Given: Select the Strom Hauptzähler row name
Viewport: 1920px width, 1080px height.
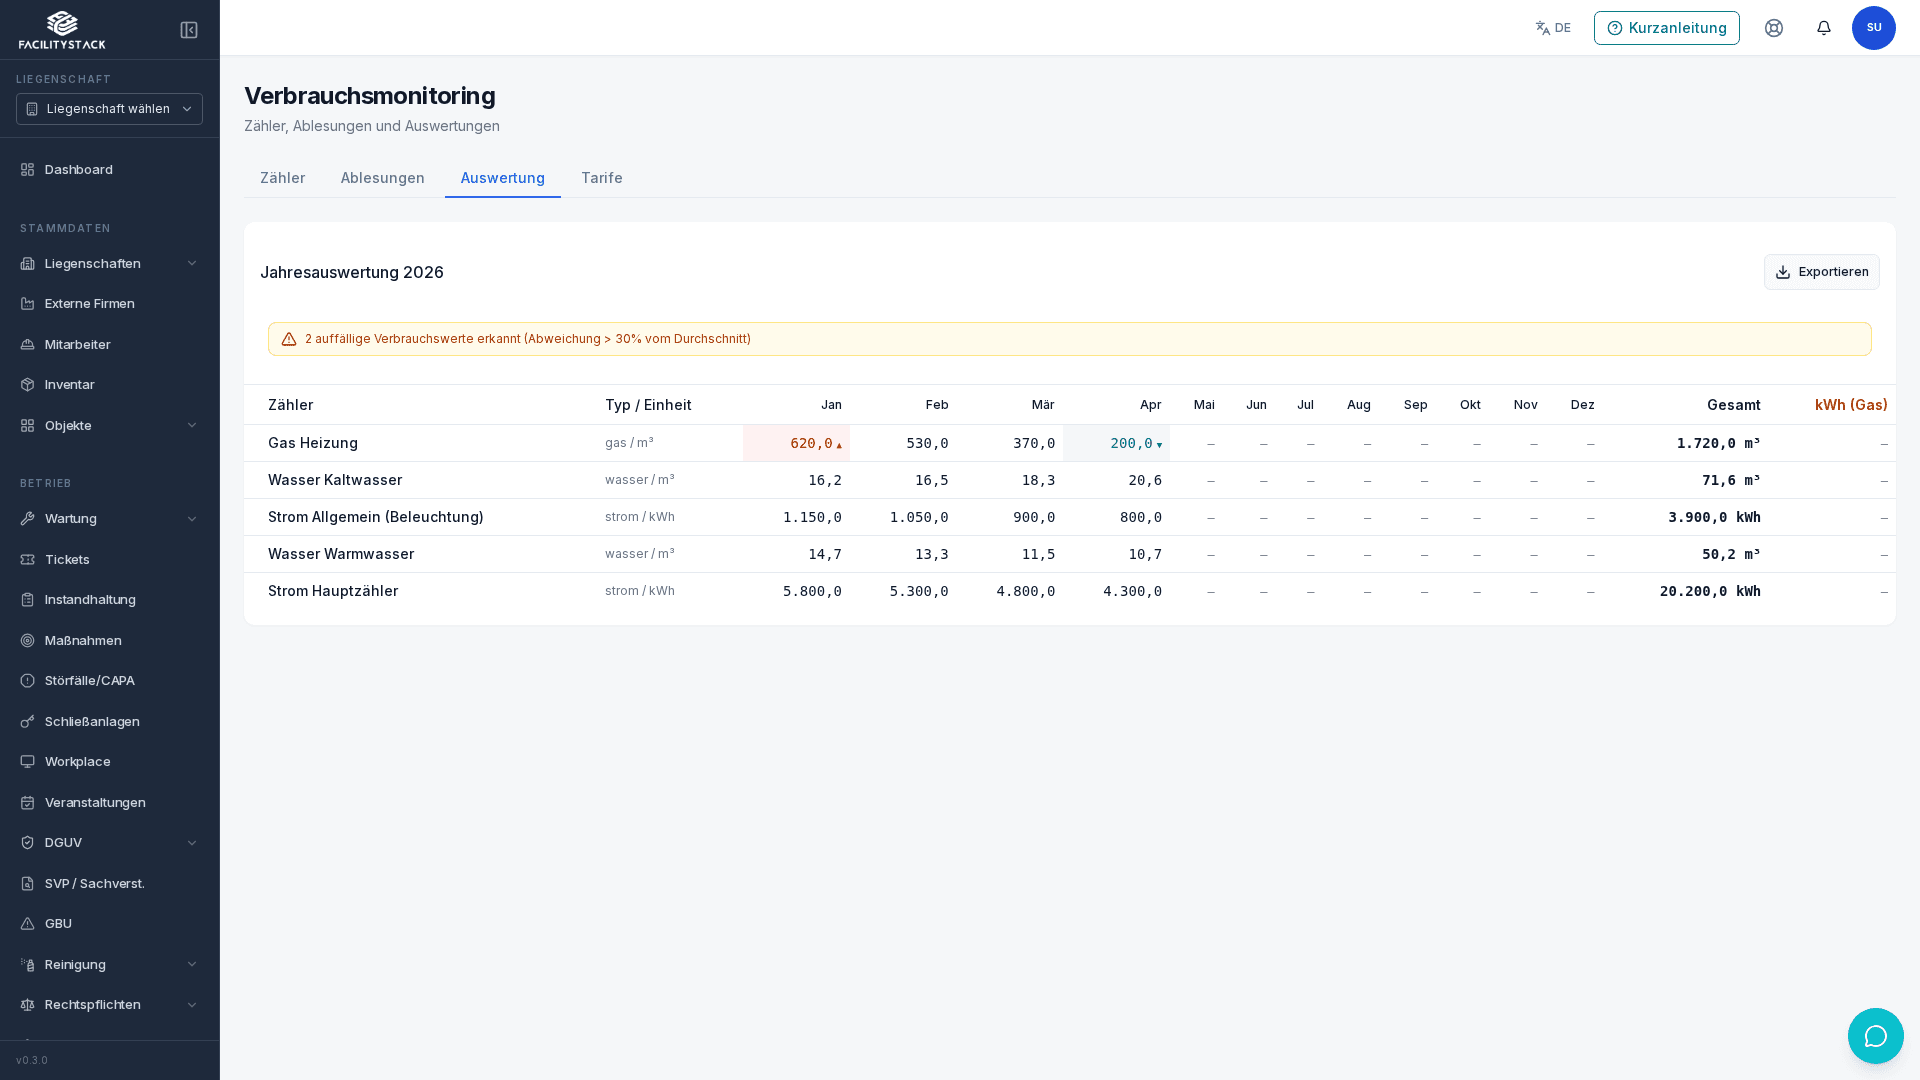Looking at the screenshot, I should pyautogui.click(x=333, y=591).
